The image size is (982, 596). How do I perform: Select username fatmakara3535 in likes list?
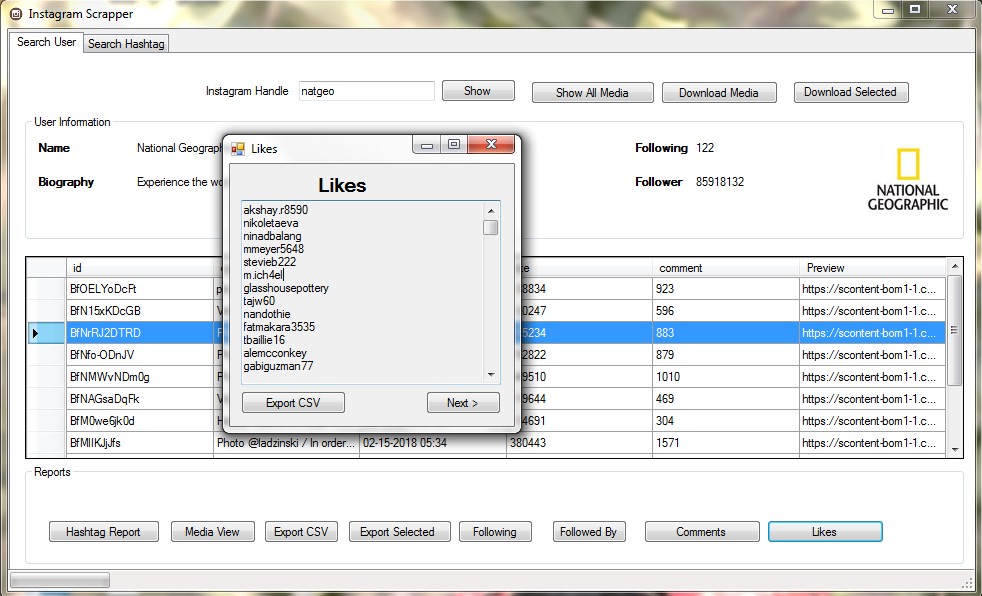tap(279, 327)
